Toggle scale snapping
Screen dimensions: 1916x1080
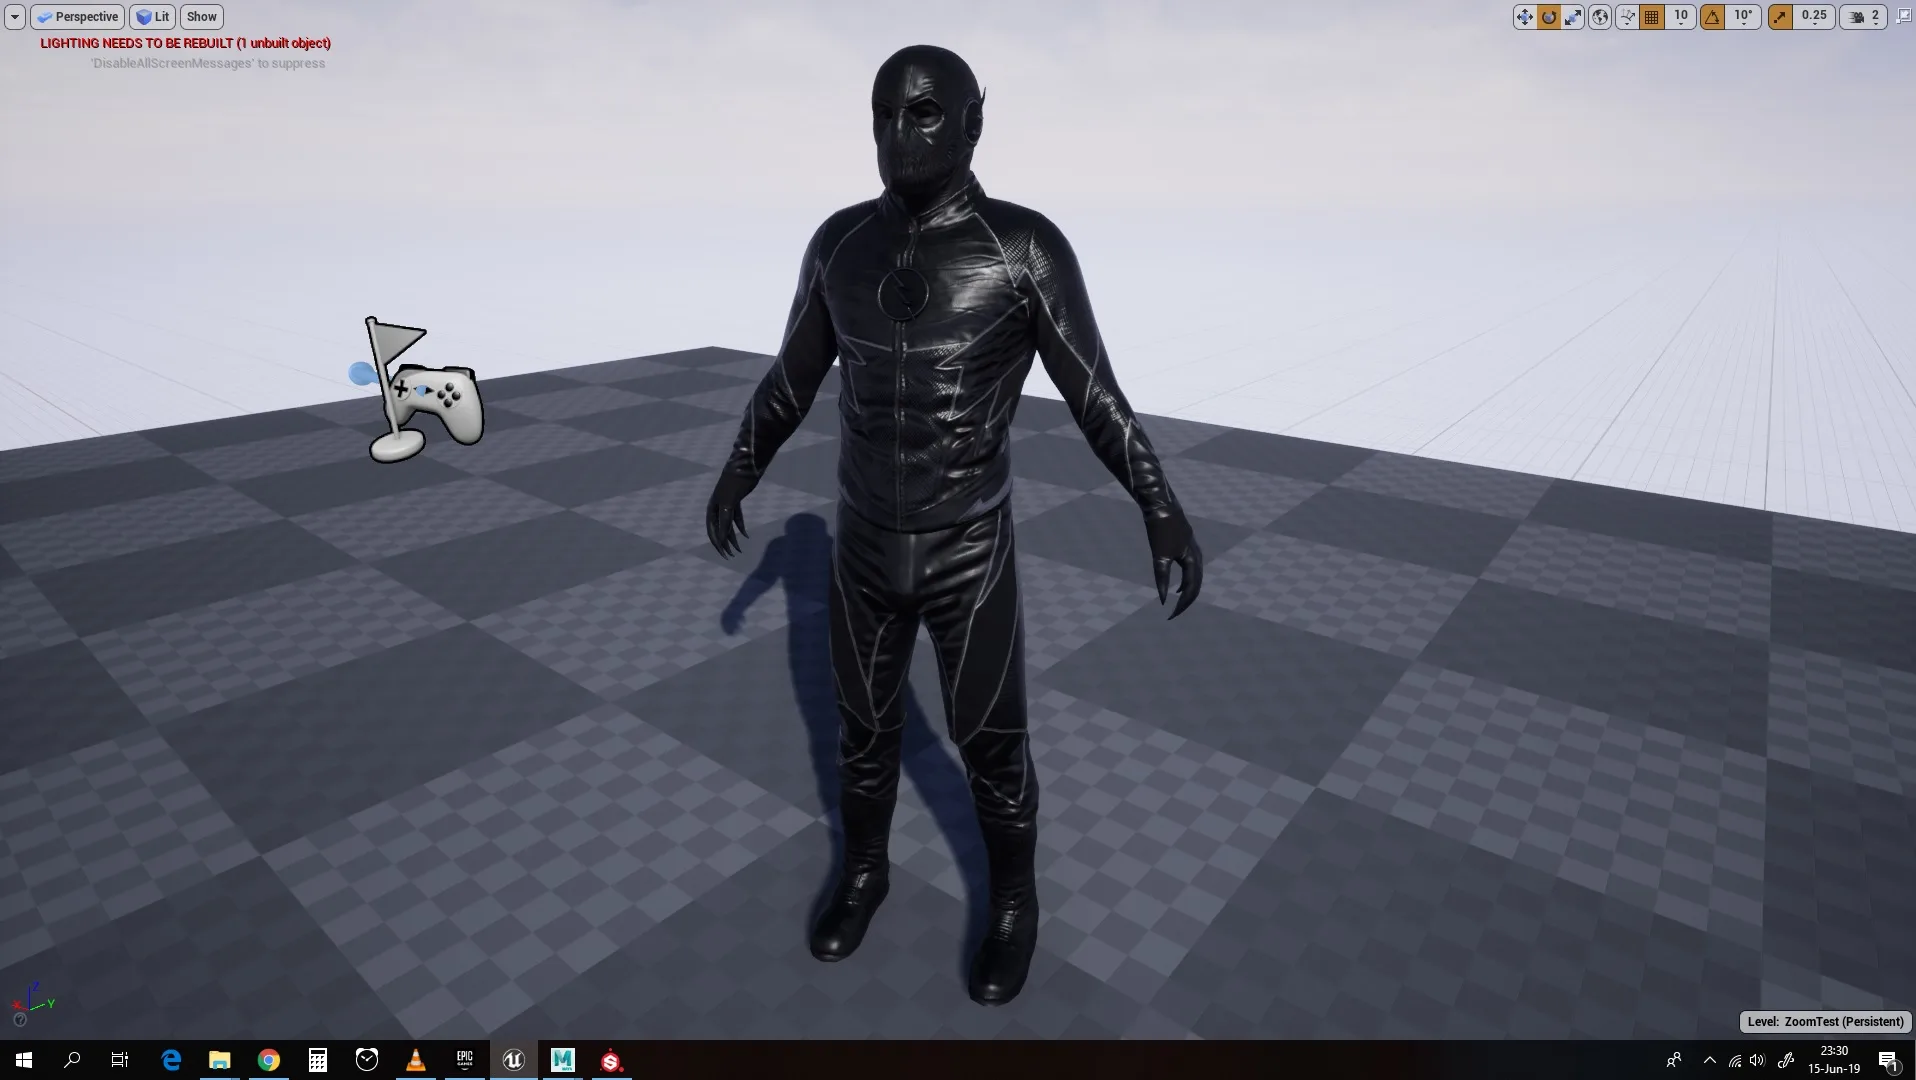1780,17
